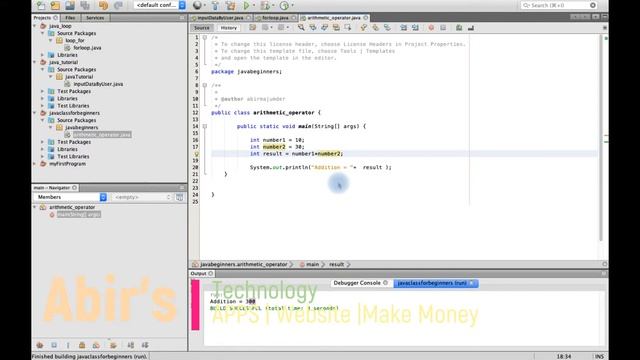
Task: Toggle Show Fields navigator filter
Action: (x=54, y=345)
